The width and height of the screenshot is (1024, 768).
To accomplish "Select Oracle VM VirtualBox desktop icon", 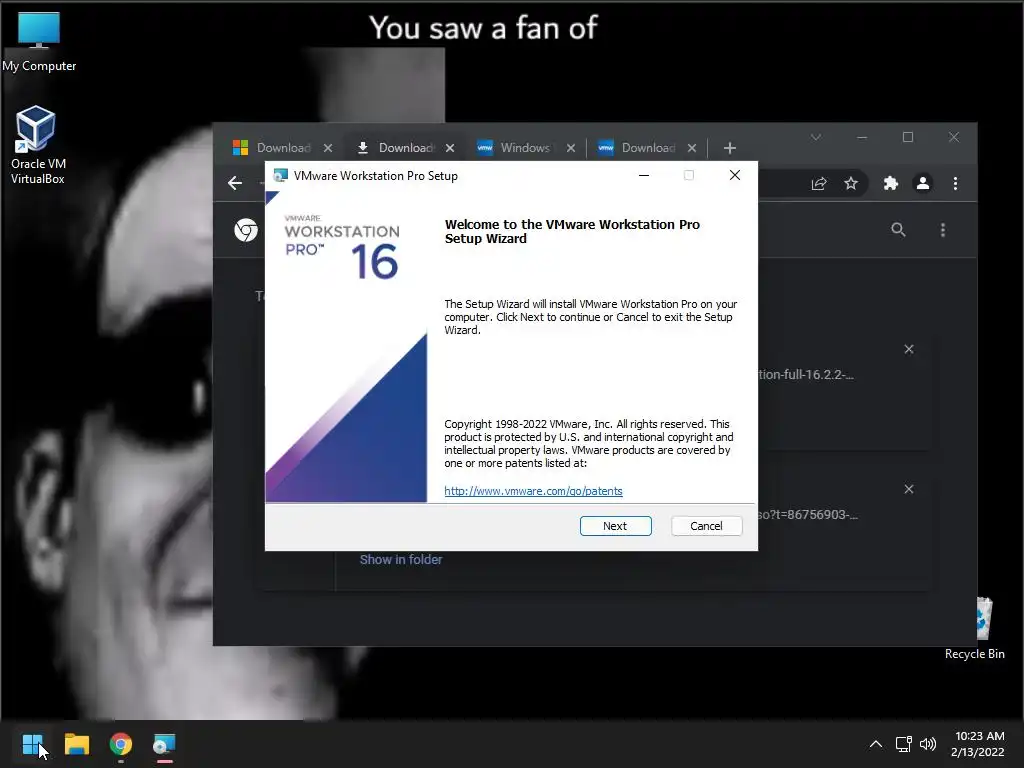I will pos(37,145).
